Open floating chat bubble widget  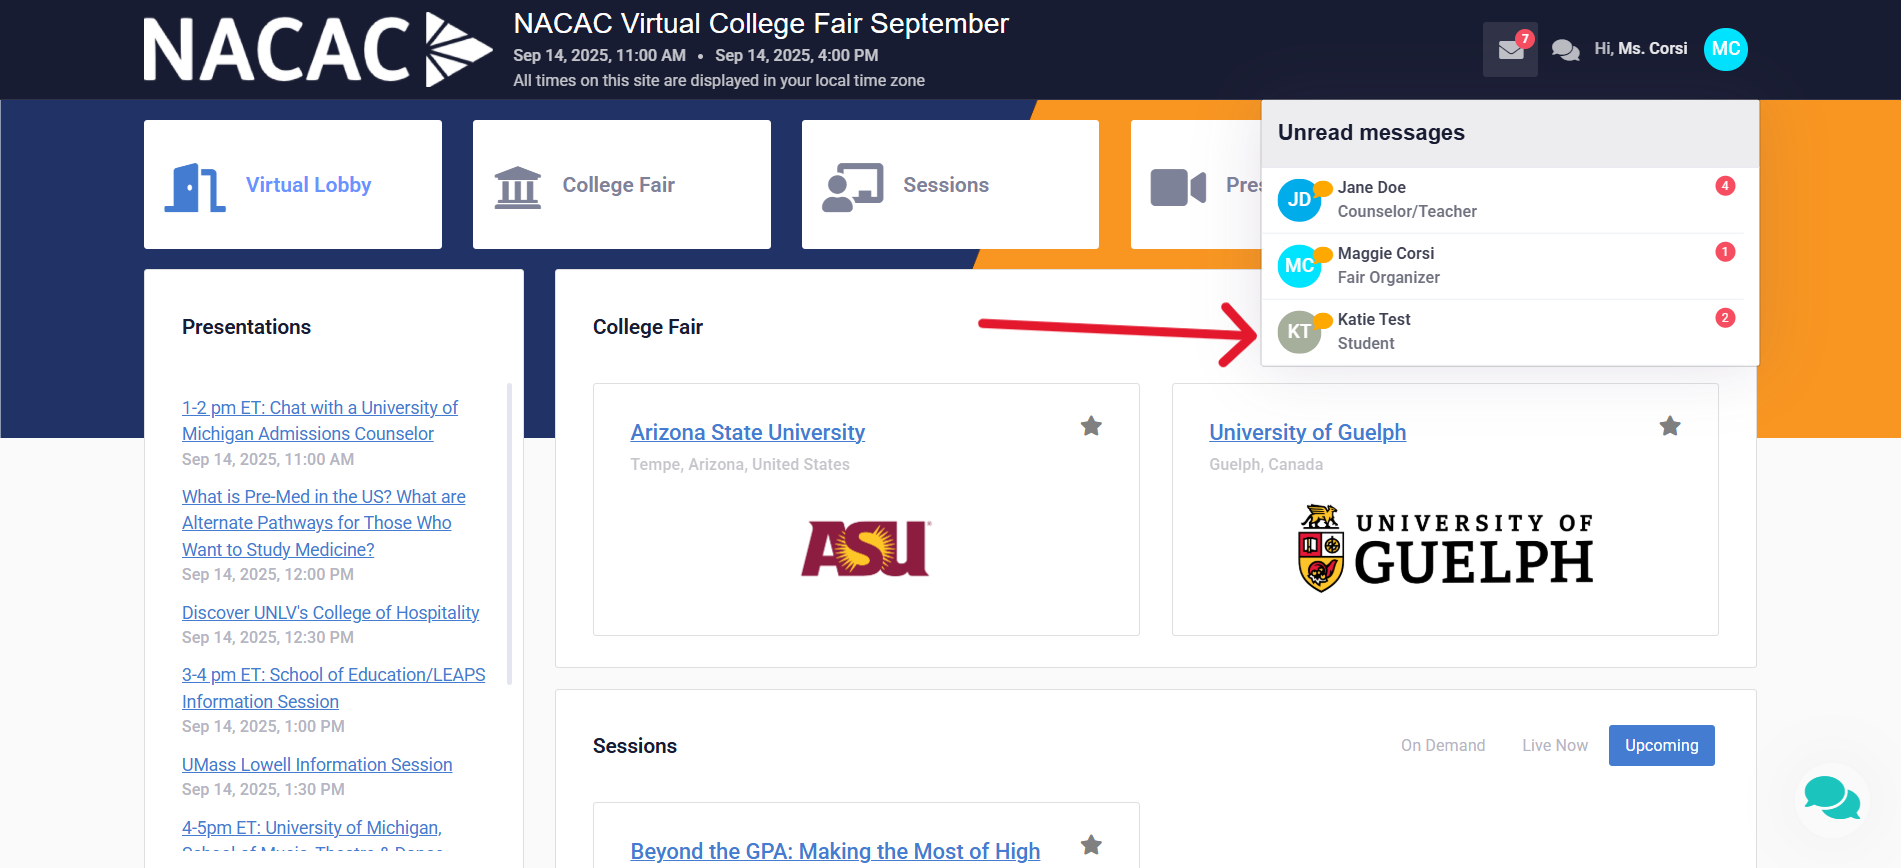coord(1832,799)
